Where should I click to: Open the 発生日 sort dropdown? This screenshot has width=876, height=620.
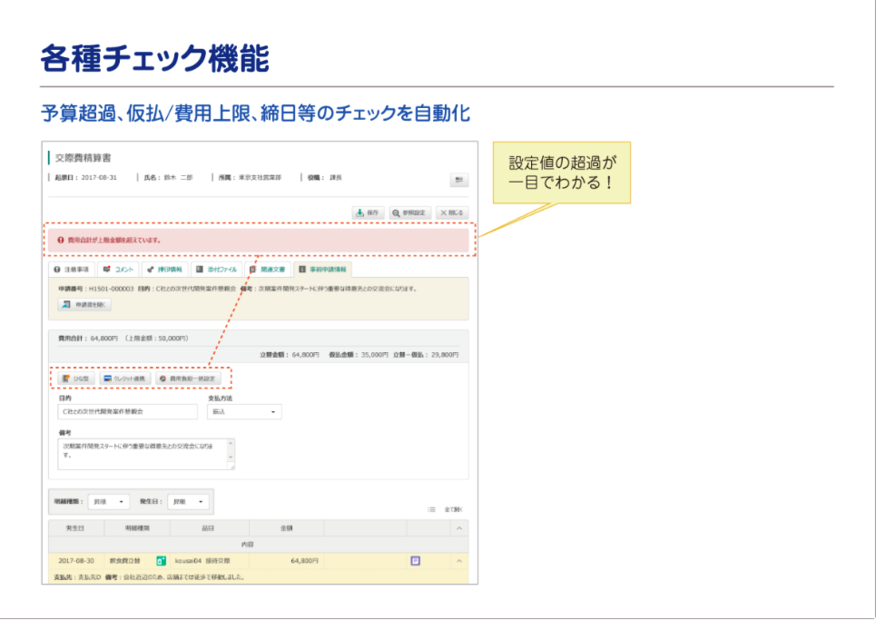pos(188,501)
